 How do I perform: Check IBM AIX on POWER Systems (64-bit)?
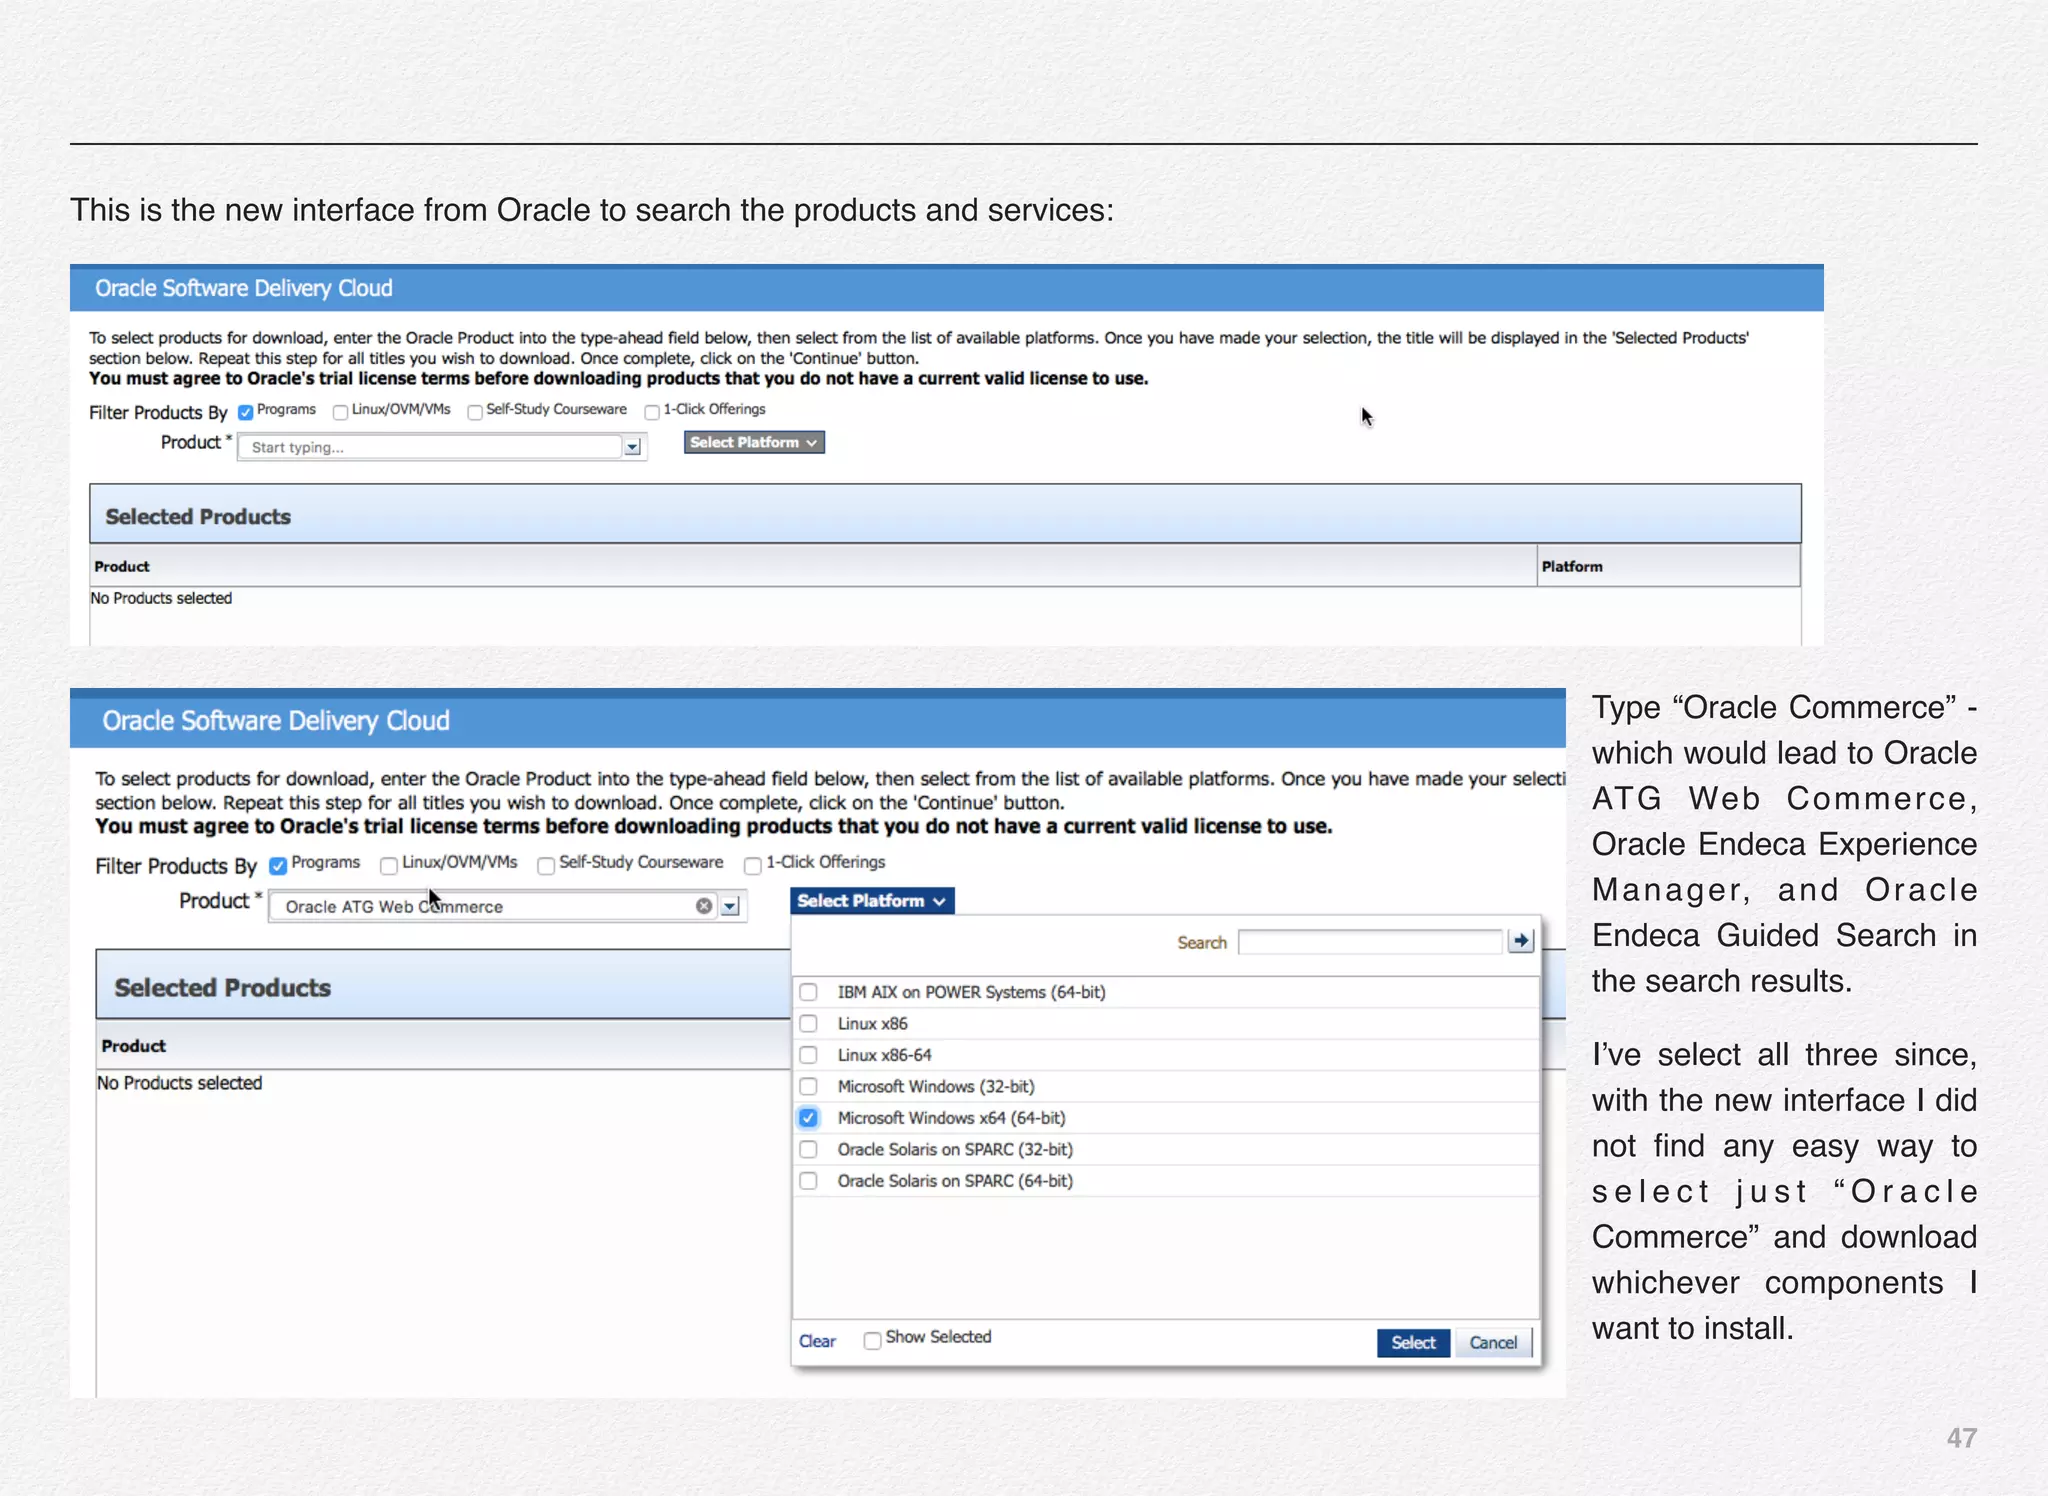click(x=808, y=992)
